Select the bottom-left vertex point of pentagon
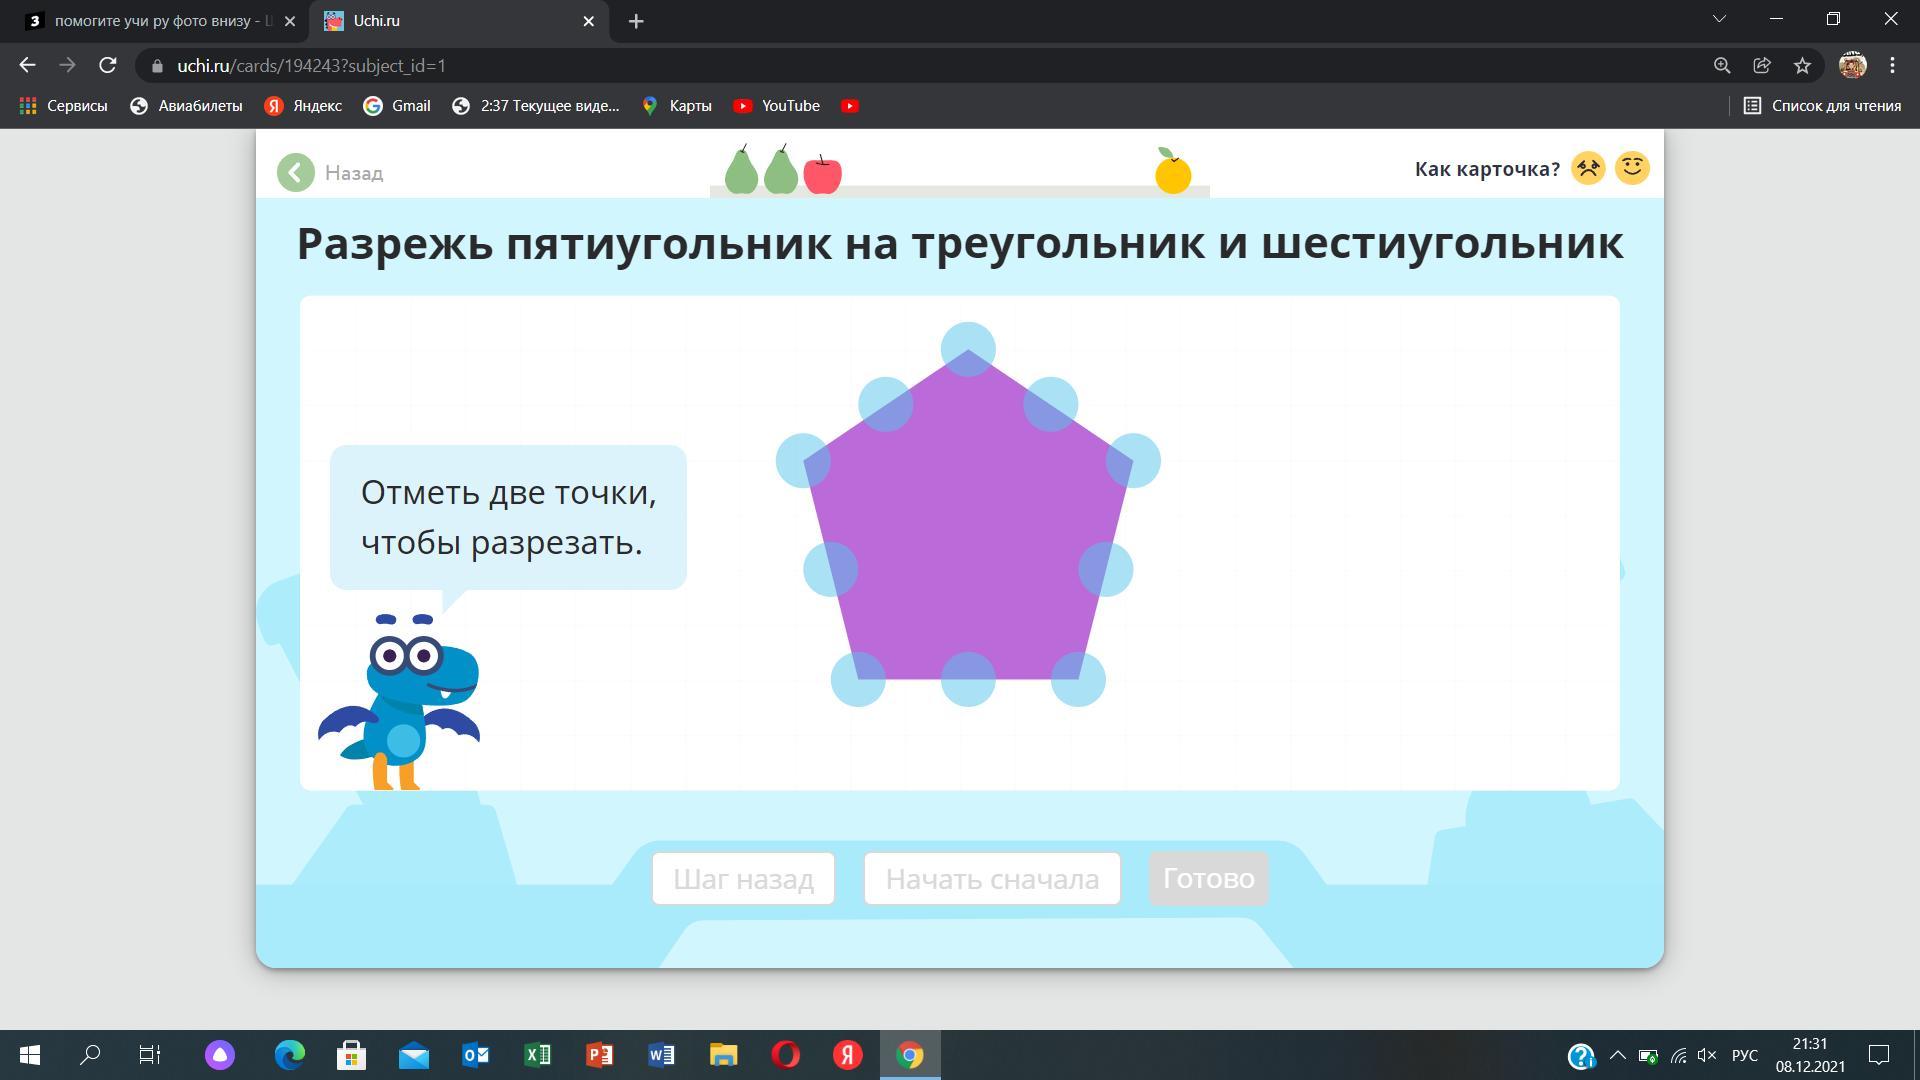This screenshot has height=1080, width=1920. (x=858, y=680)
